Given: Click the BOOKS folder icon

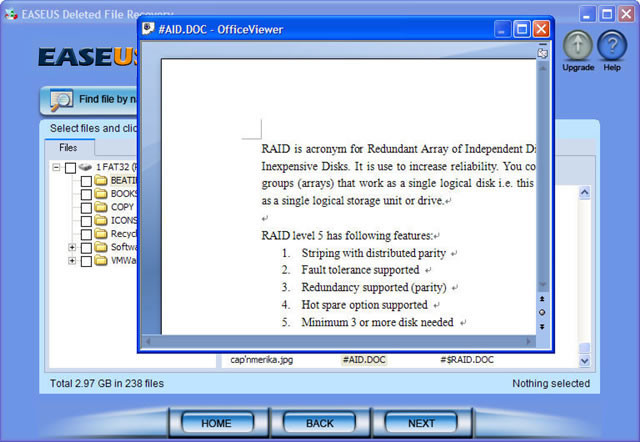Looking at the screenshot, I should 101,193.
